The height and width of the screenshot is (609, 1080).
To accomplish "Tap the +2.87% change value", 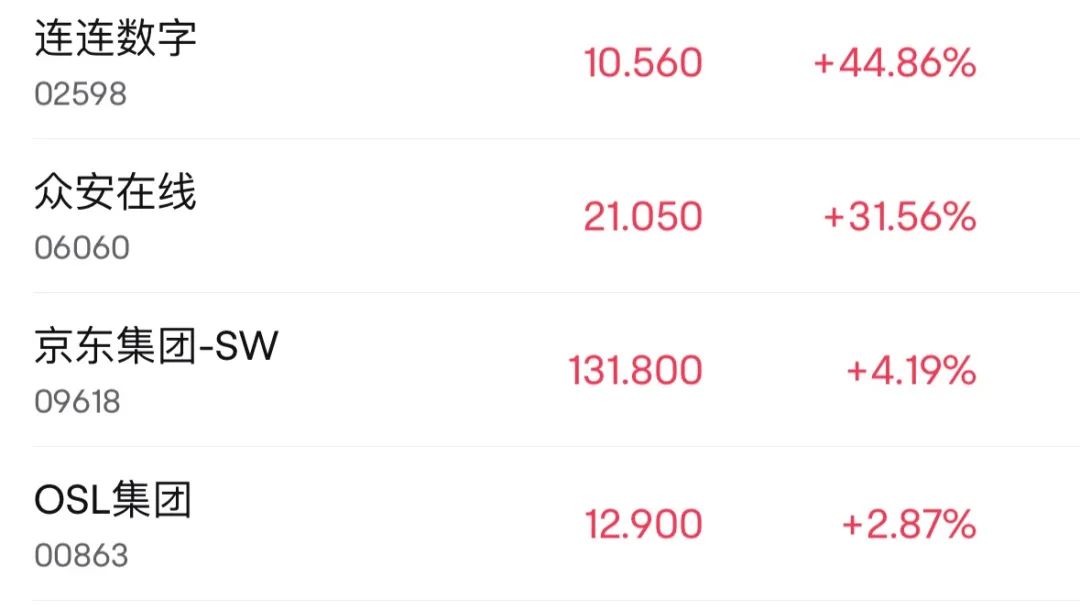I will coord(909,524).
